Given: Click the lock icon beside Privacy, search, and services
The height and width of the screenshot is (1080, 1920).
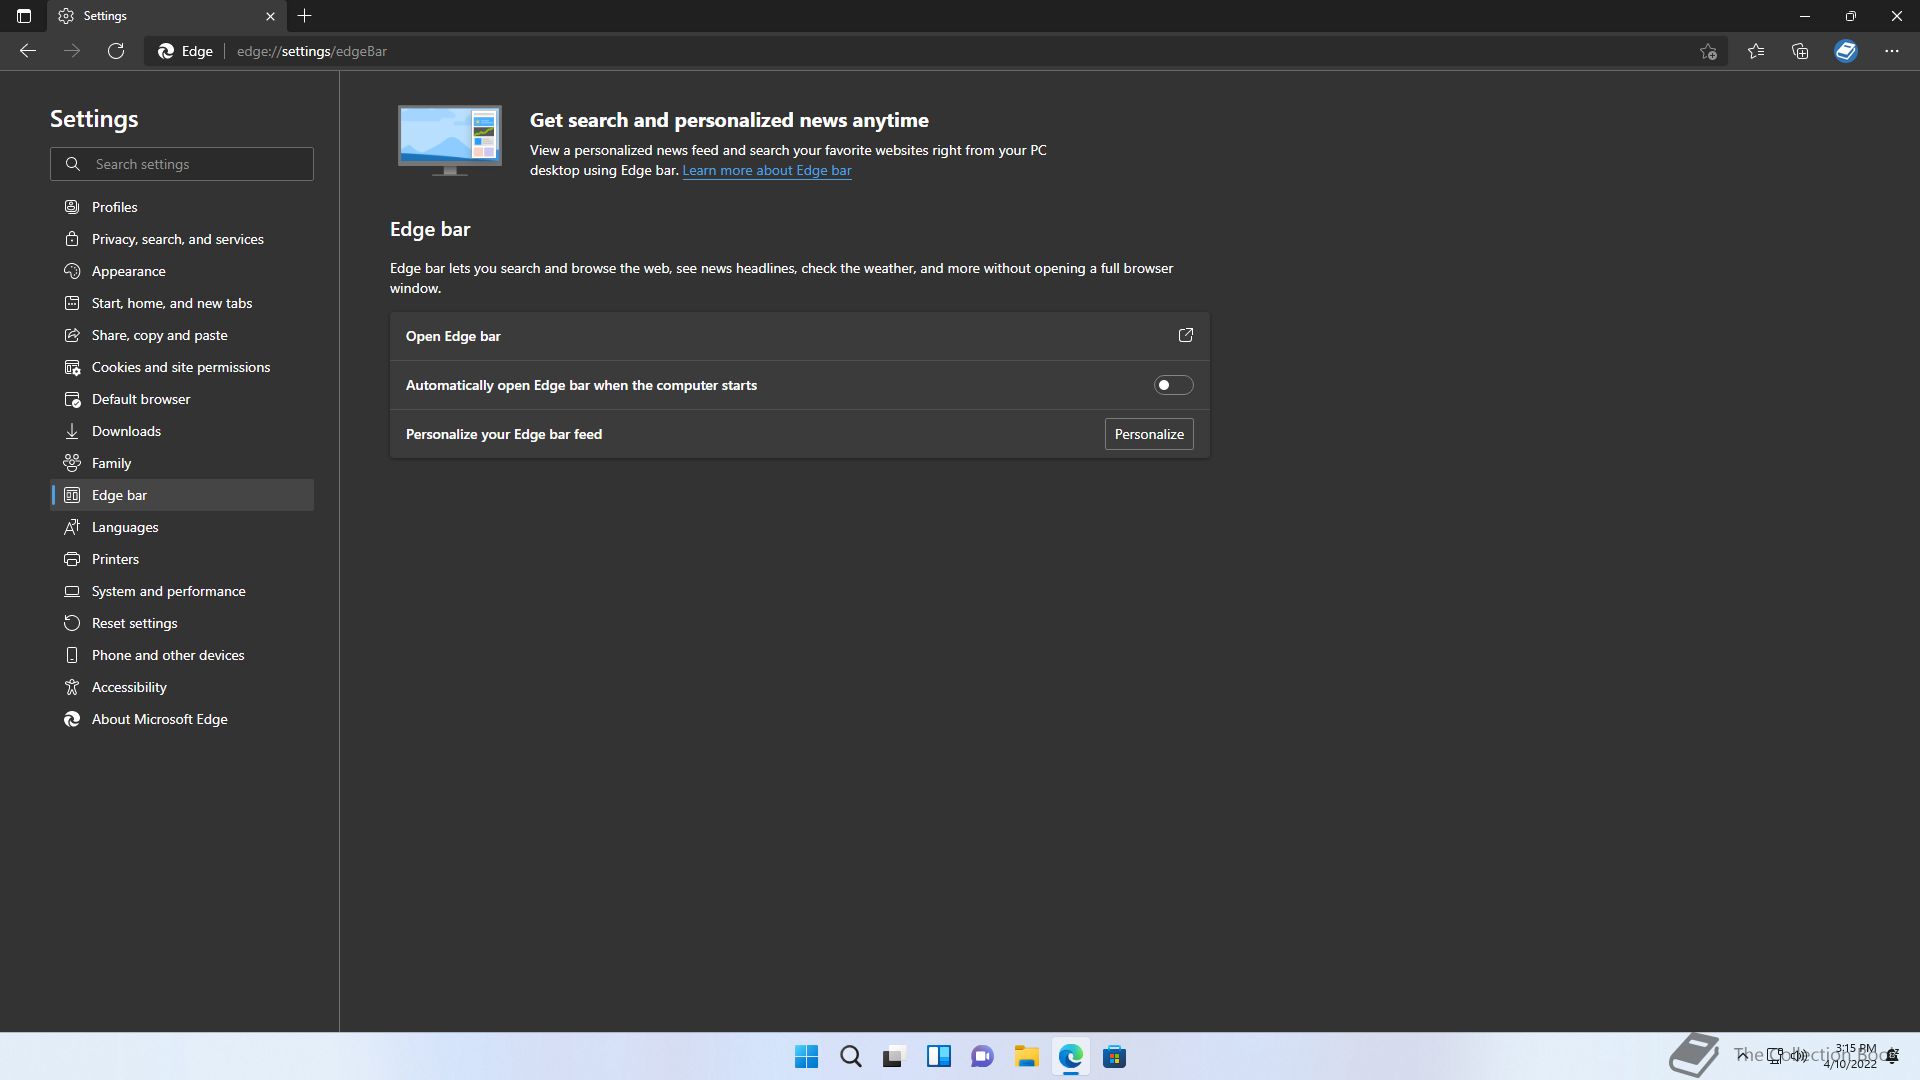Looking at the screenshot, I should [x=72, y=239].
